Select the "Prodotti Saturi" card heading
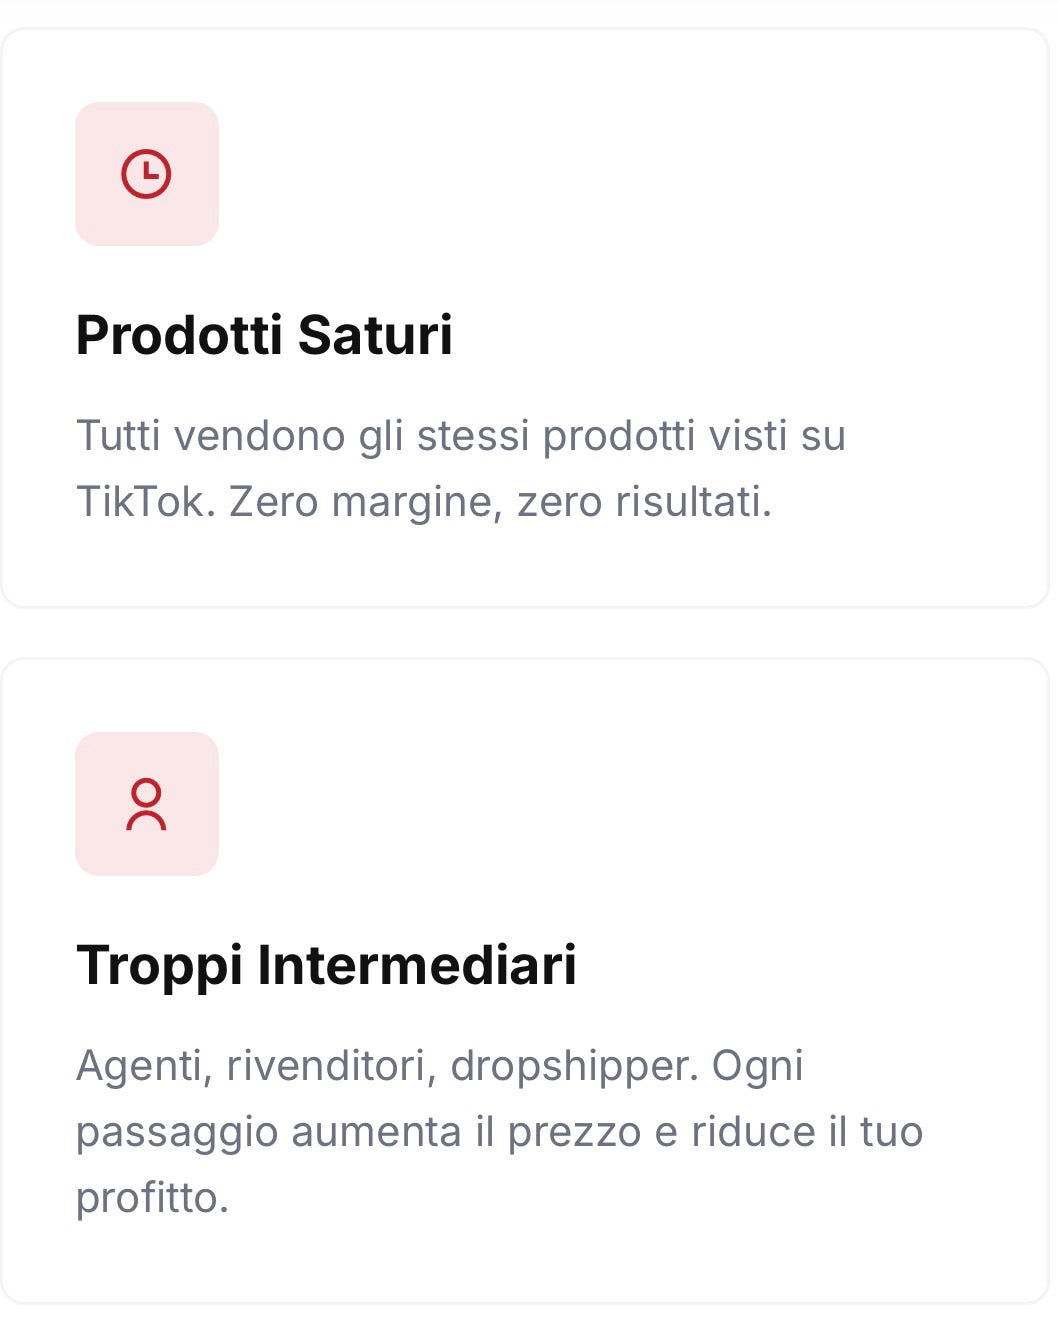Viewport: 1058px width, 1327px height. [x=264, y=335]
